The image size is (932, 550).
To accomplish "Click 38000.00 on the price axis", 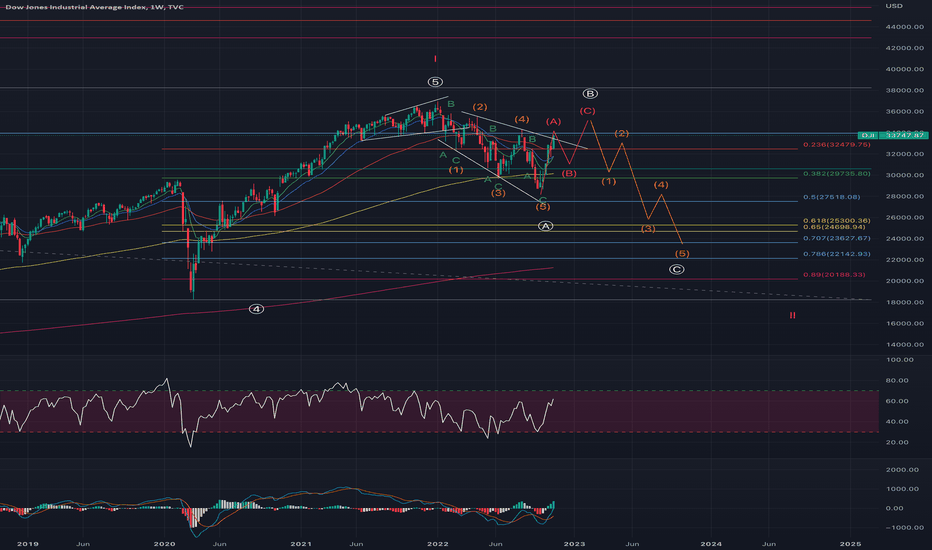I will pyautogui.click(x=904, y=90).
